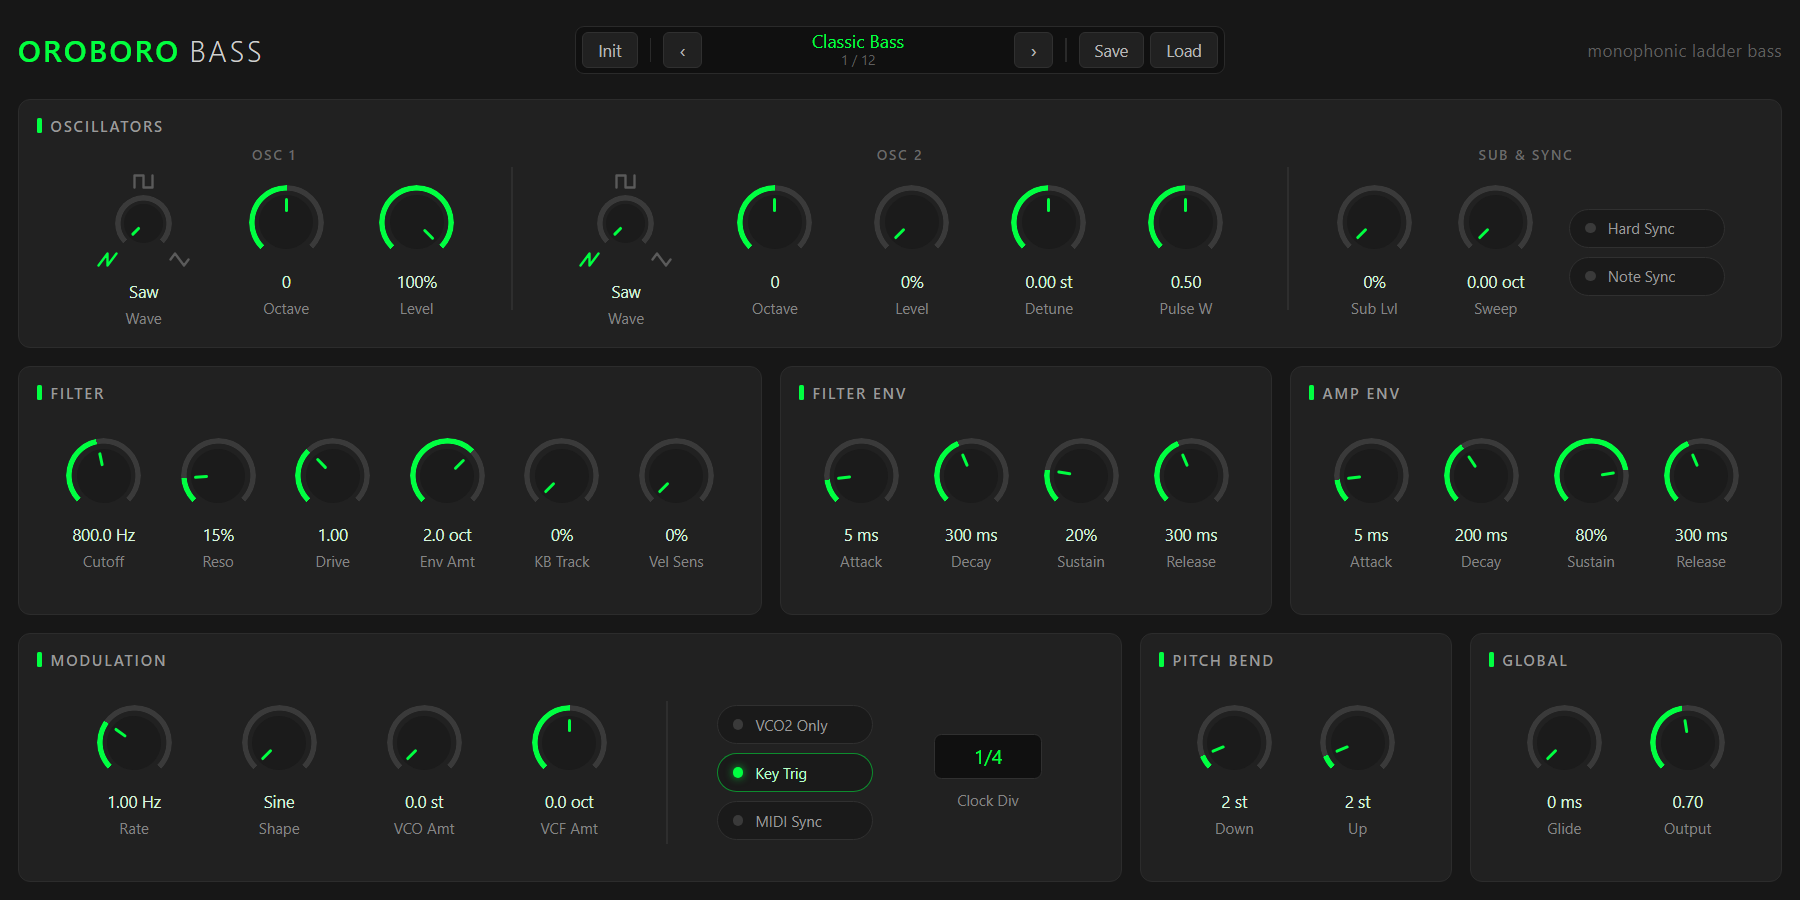Screen dimensions: 1800x900
Task: Click the Amp Env Decay knob
Action: pos(1481,475)
